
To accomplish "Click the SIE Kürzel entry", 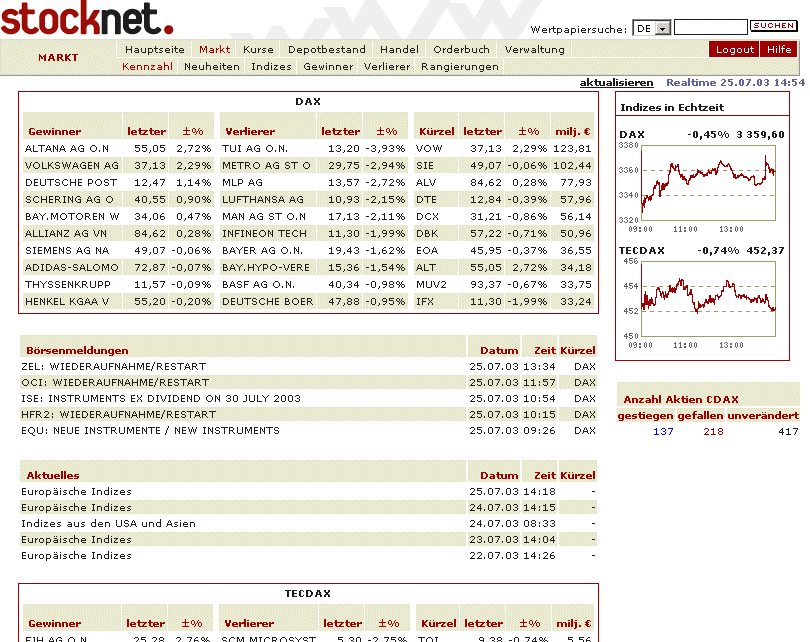I will coord(425,166).
